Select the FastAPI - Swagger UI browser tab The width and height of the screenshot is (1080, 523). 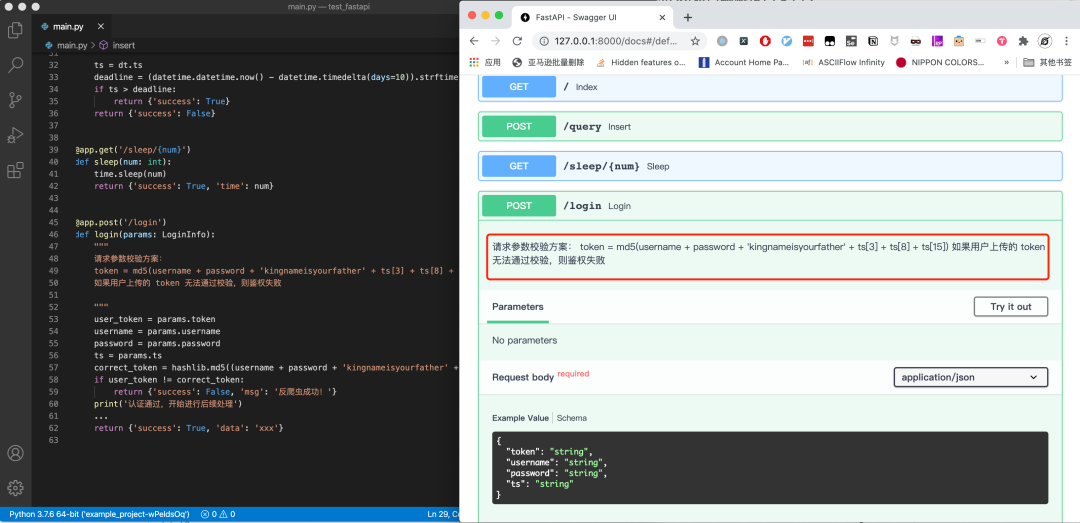(592, 17)
